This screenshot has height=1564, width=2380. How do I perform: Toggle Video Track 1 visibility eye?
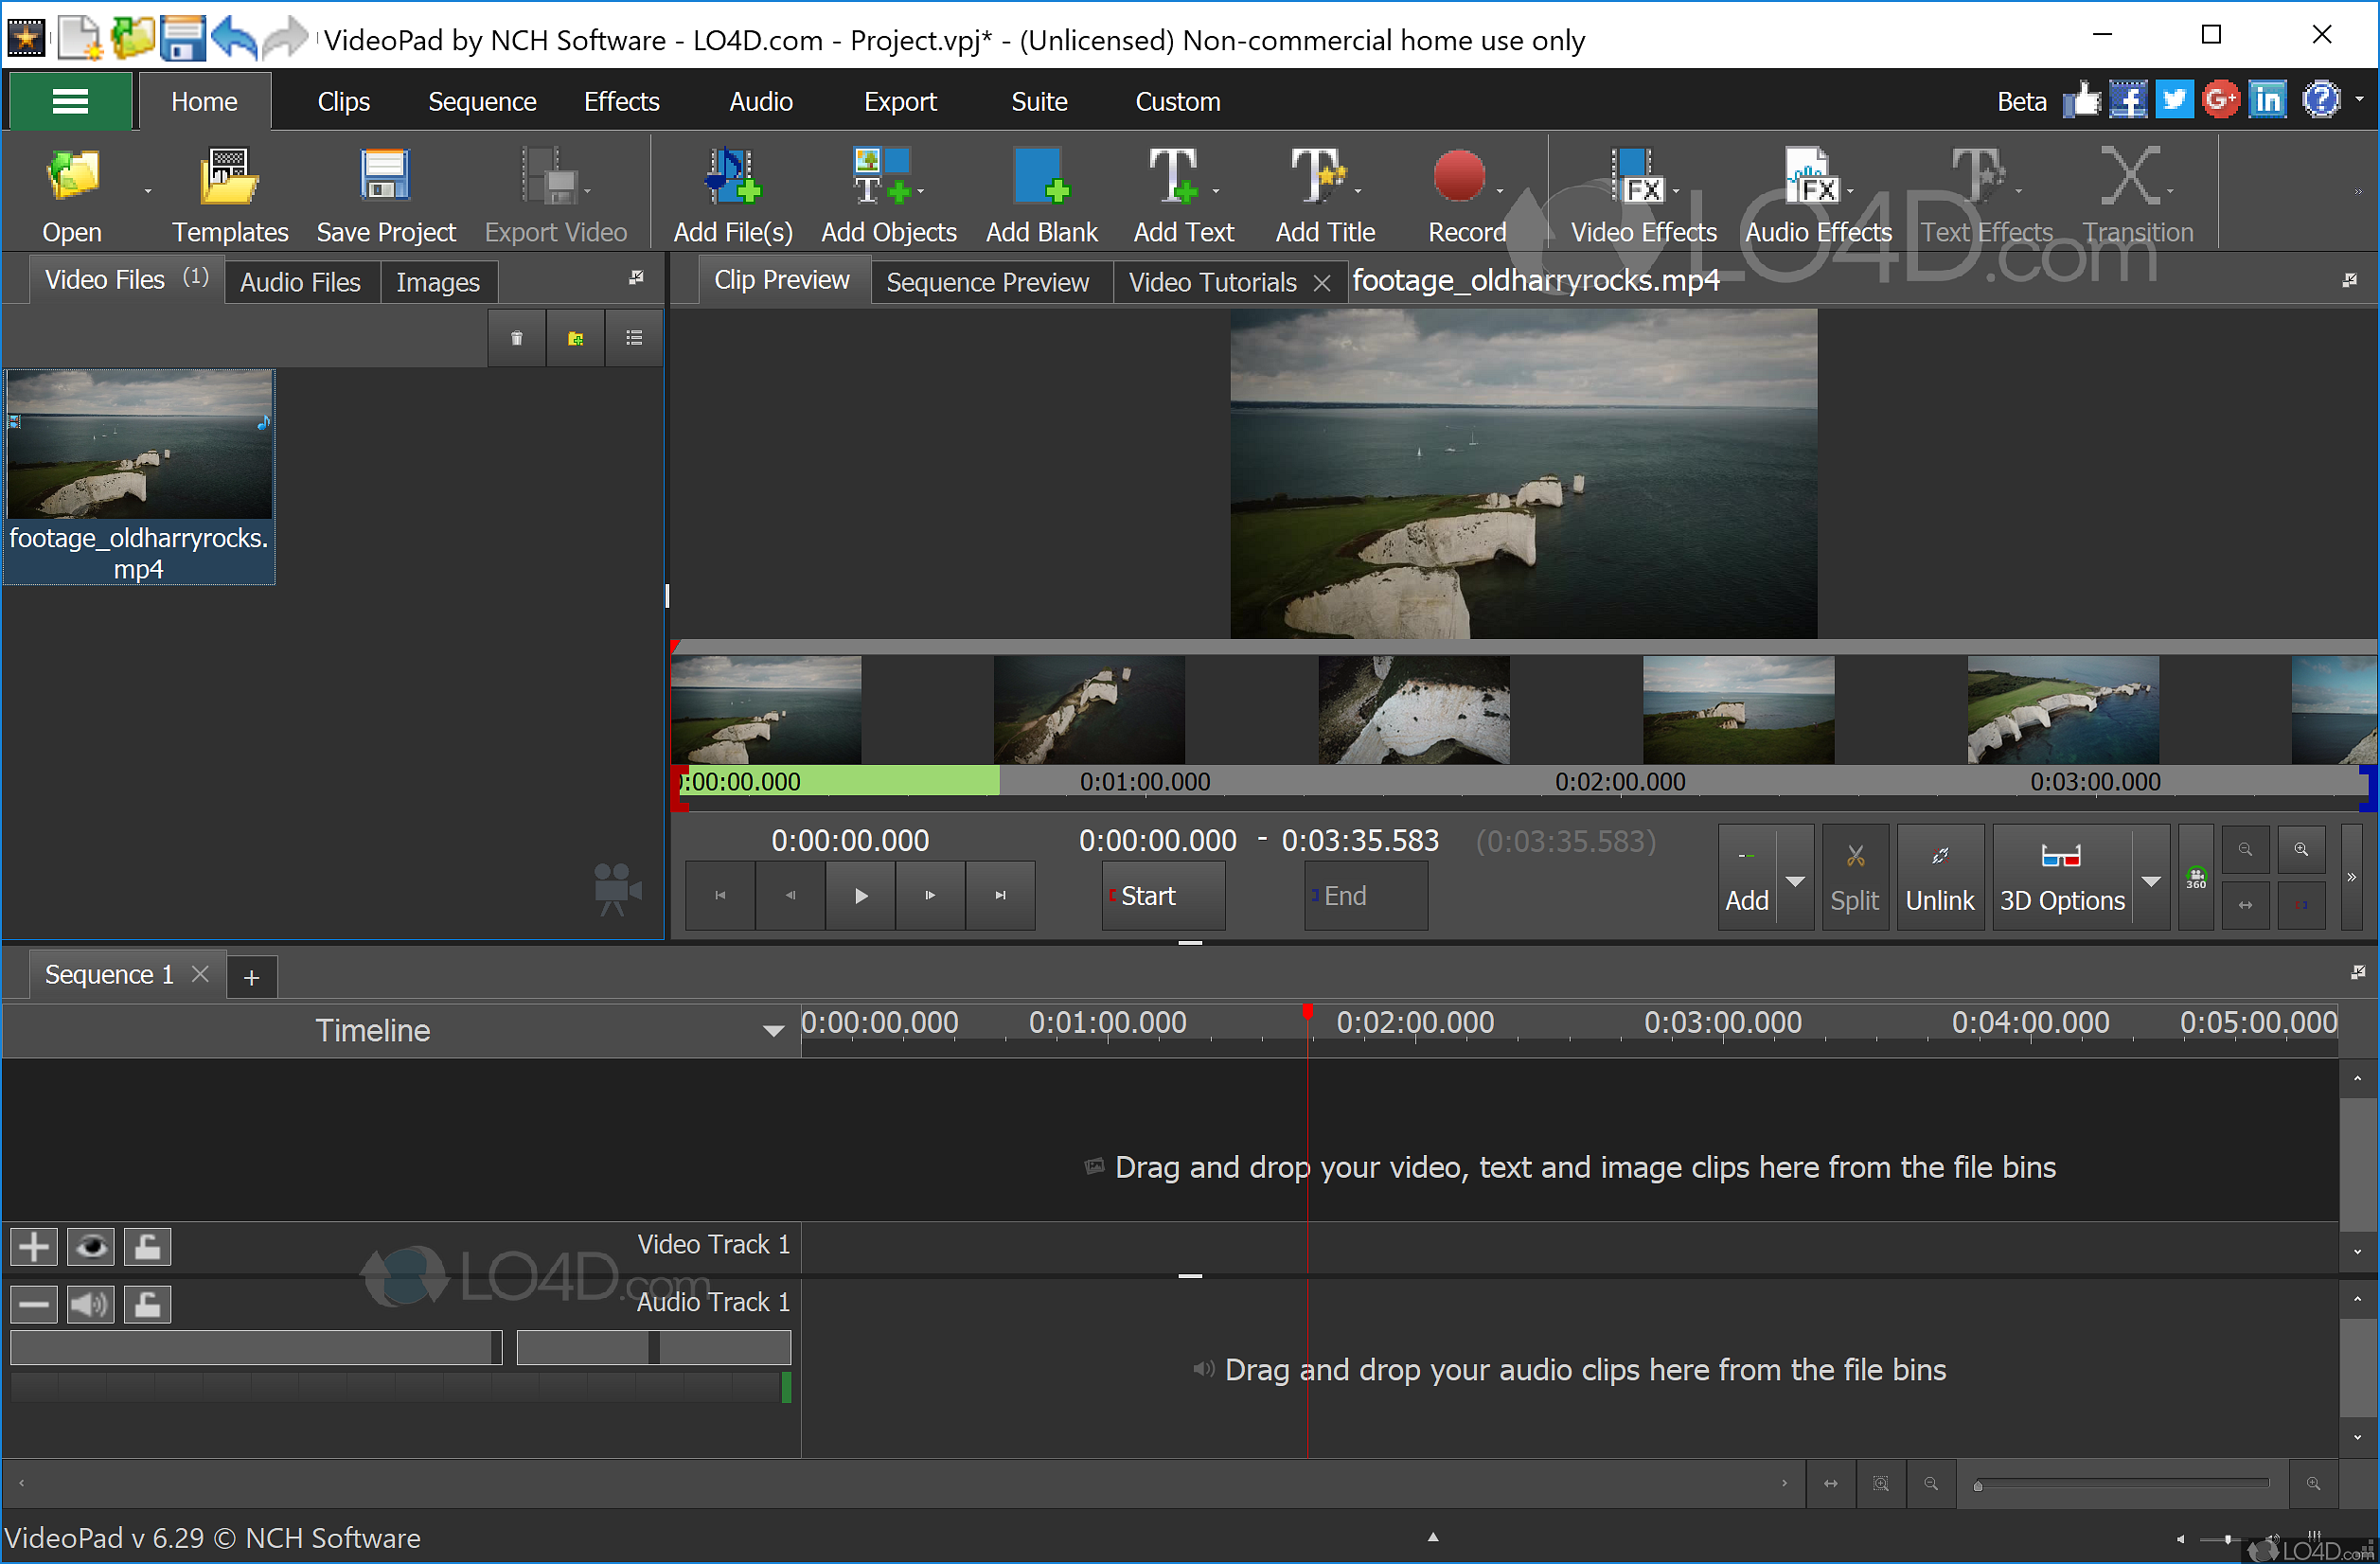91,1247
